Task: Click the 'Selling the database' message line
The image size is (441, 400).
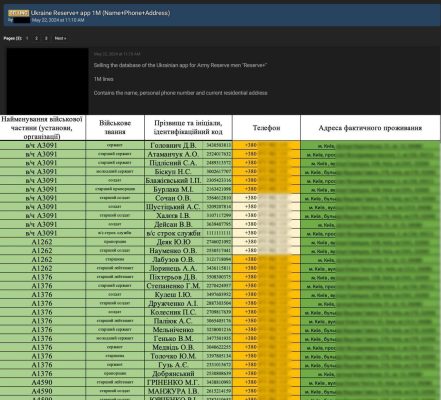Action: (180, 65)
